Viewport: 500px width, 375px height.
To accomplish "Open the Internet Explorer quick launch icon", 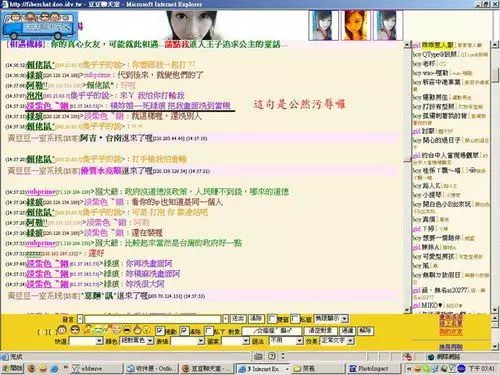I will point(54,368).
